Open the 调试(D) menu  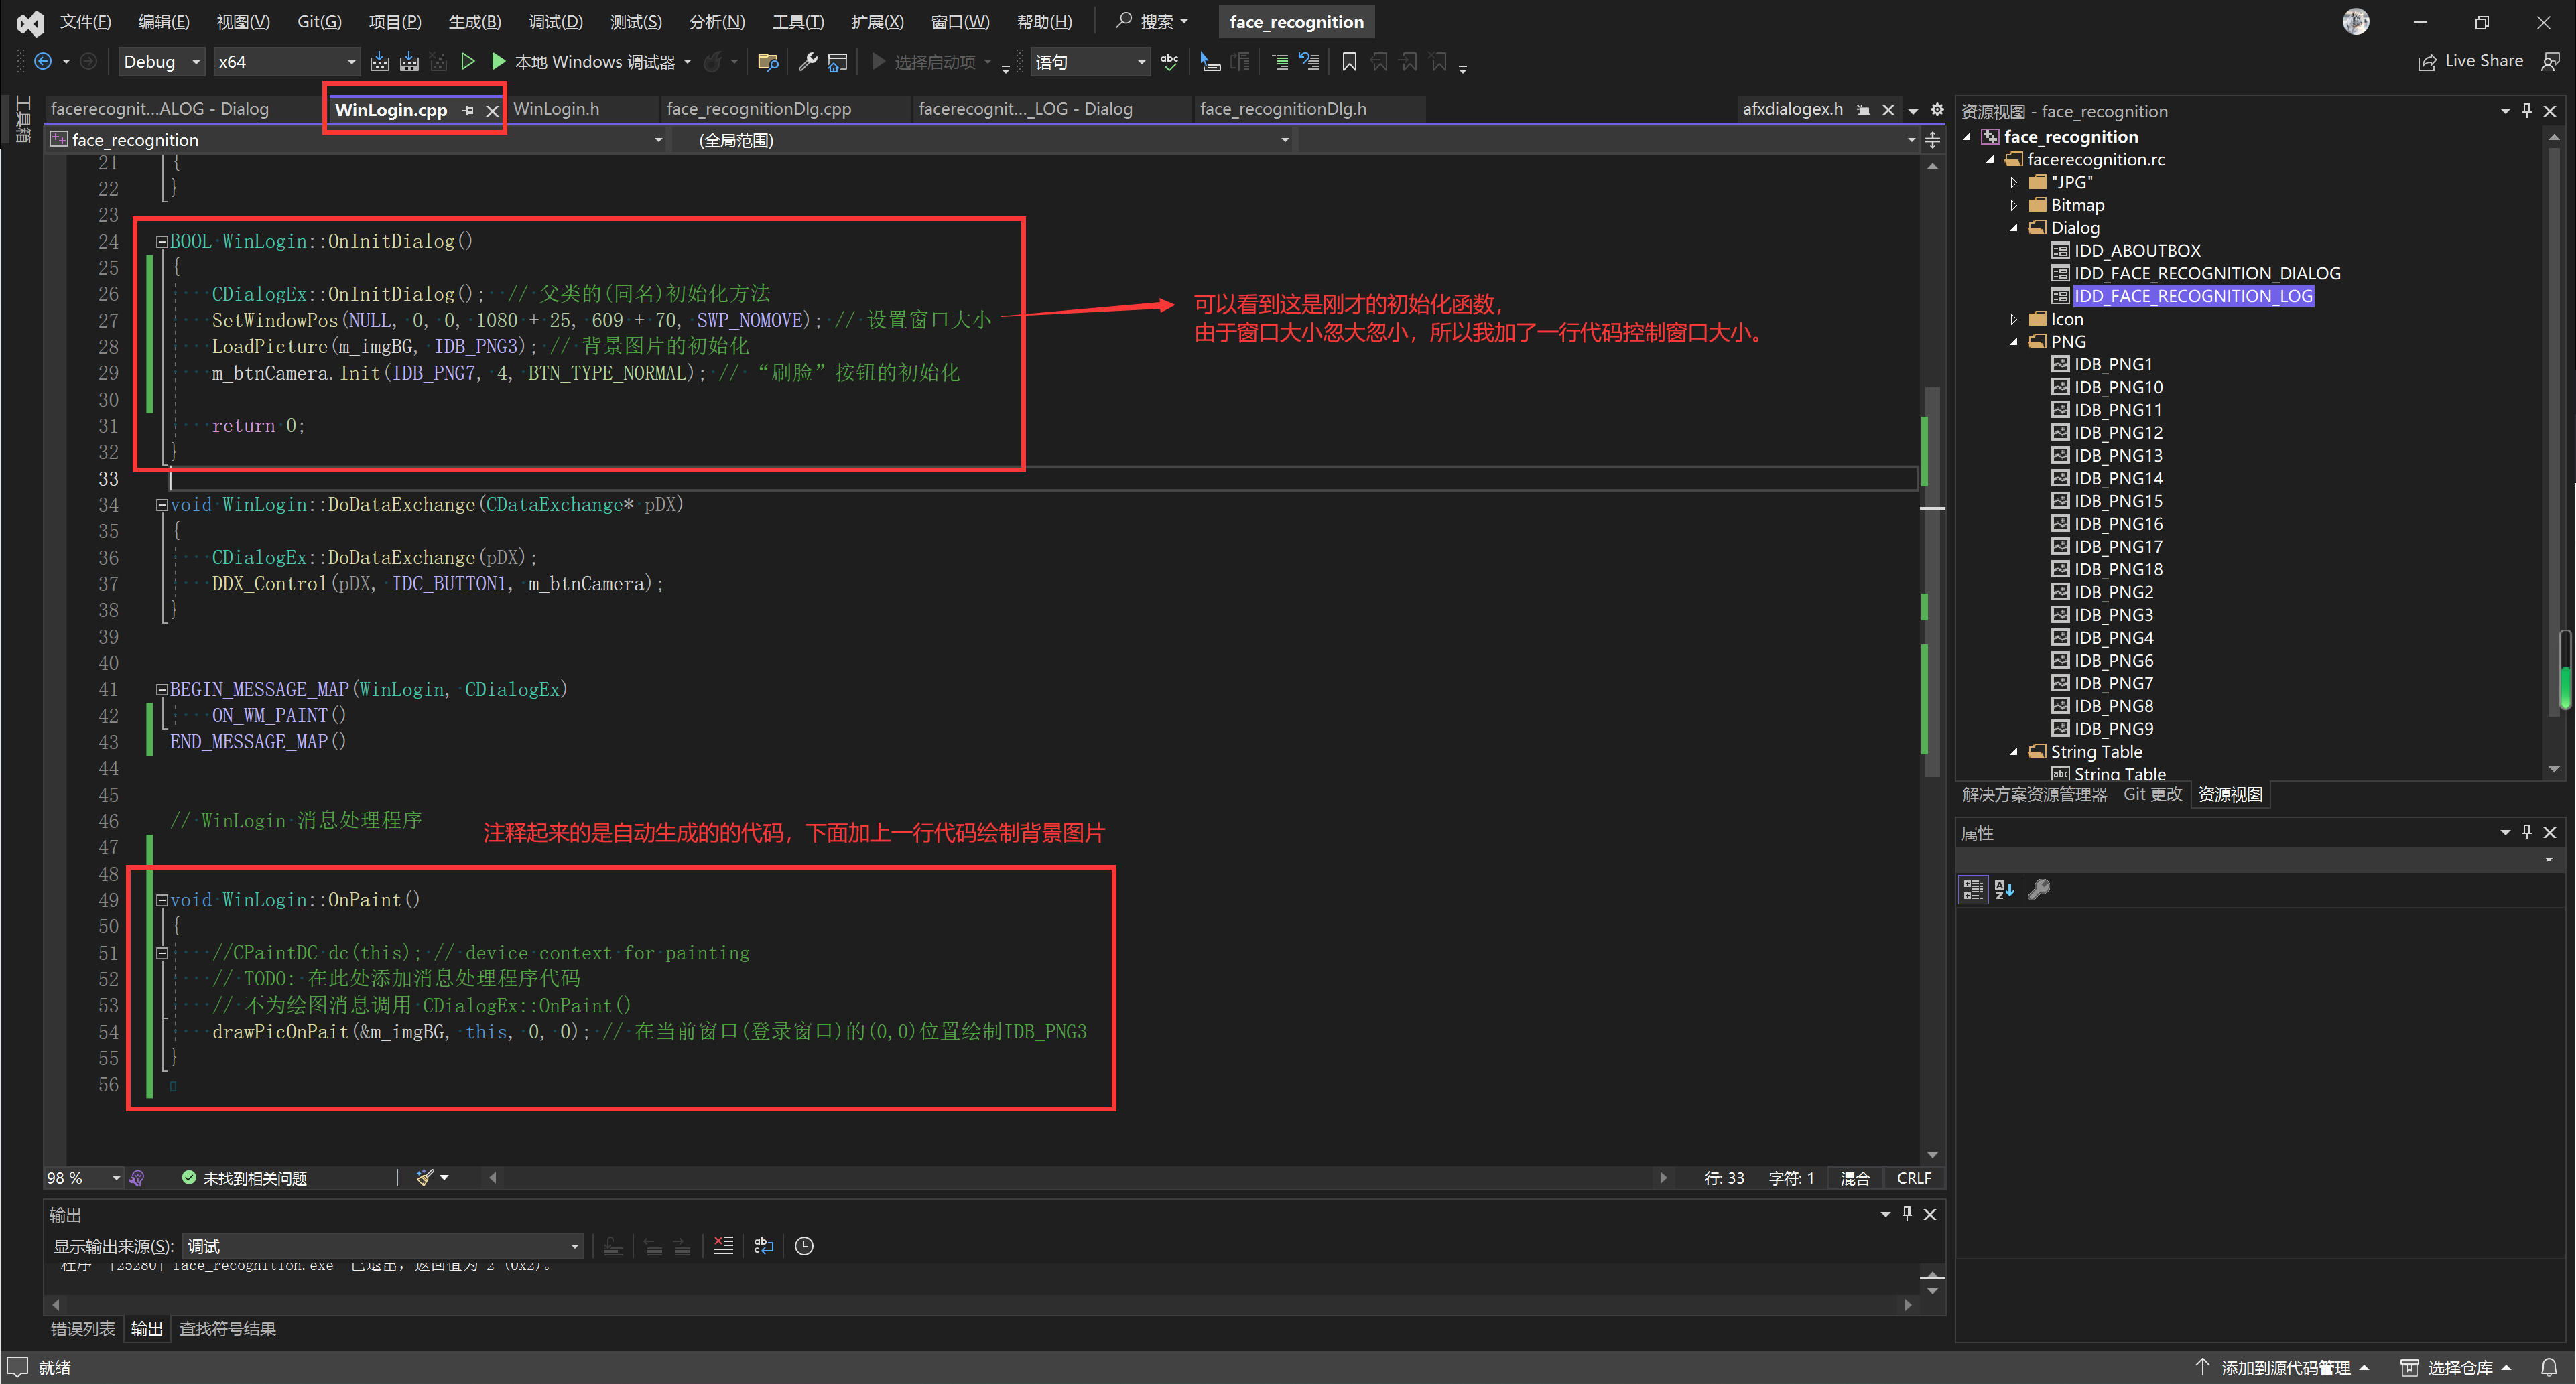(555, 22)
